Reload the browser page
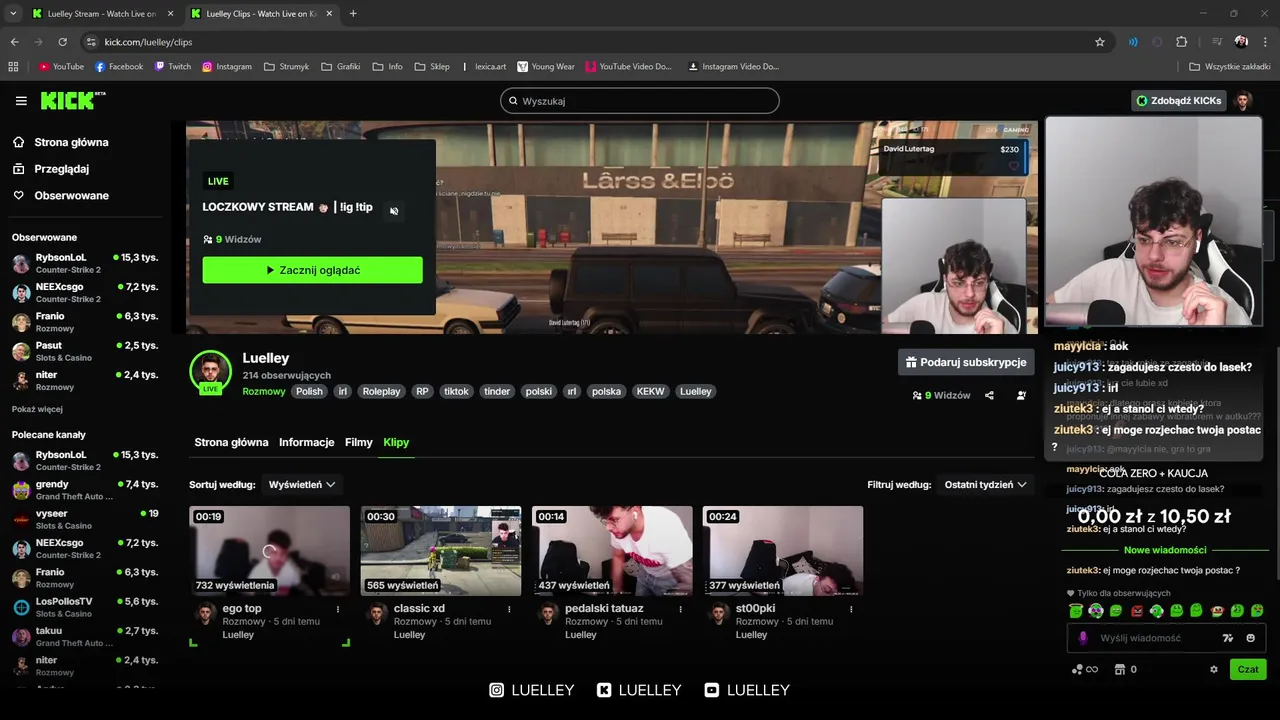 pos(62,42)
